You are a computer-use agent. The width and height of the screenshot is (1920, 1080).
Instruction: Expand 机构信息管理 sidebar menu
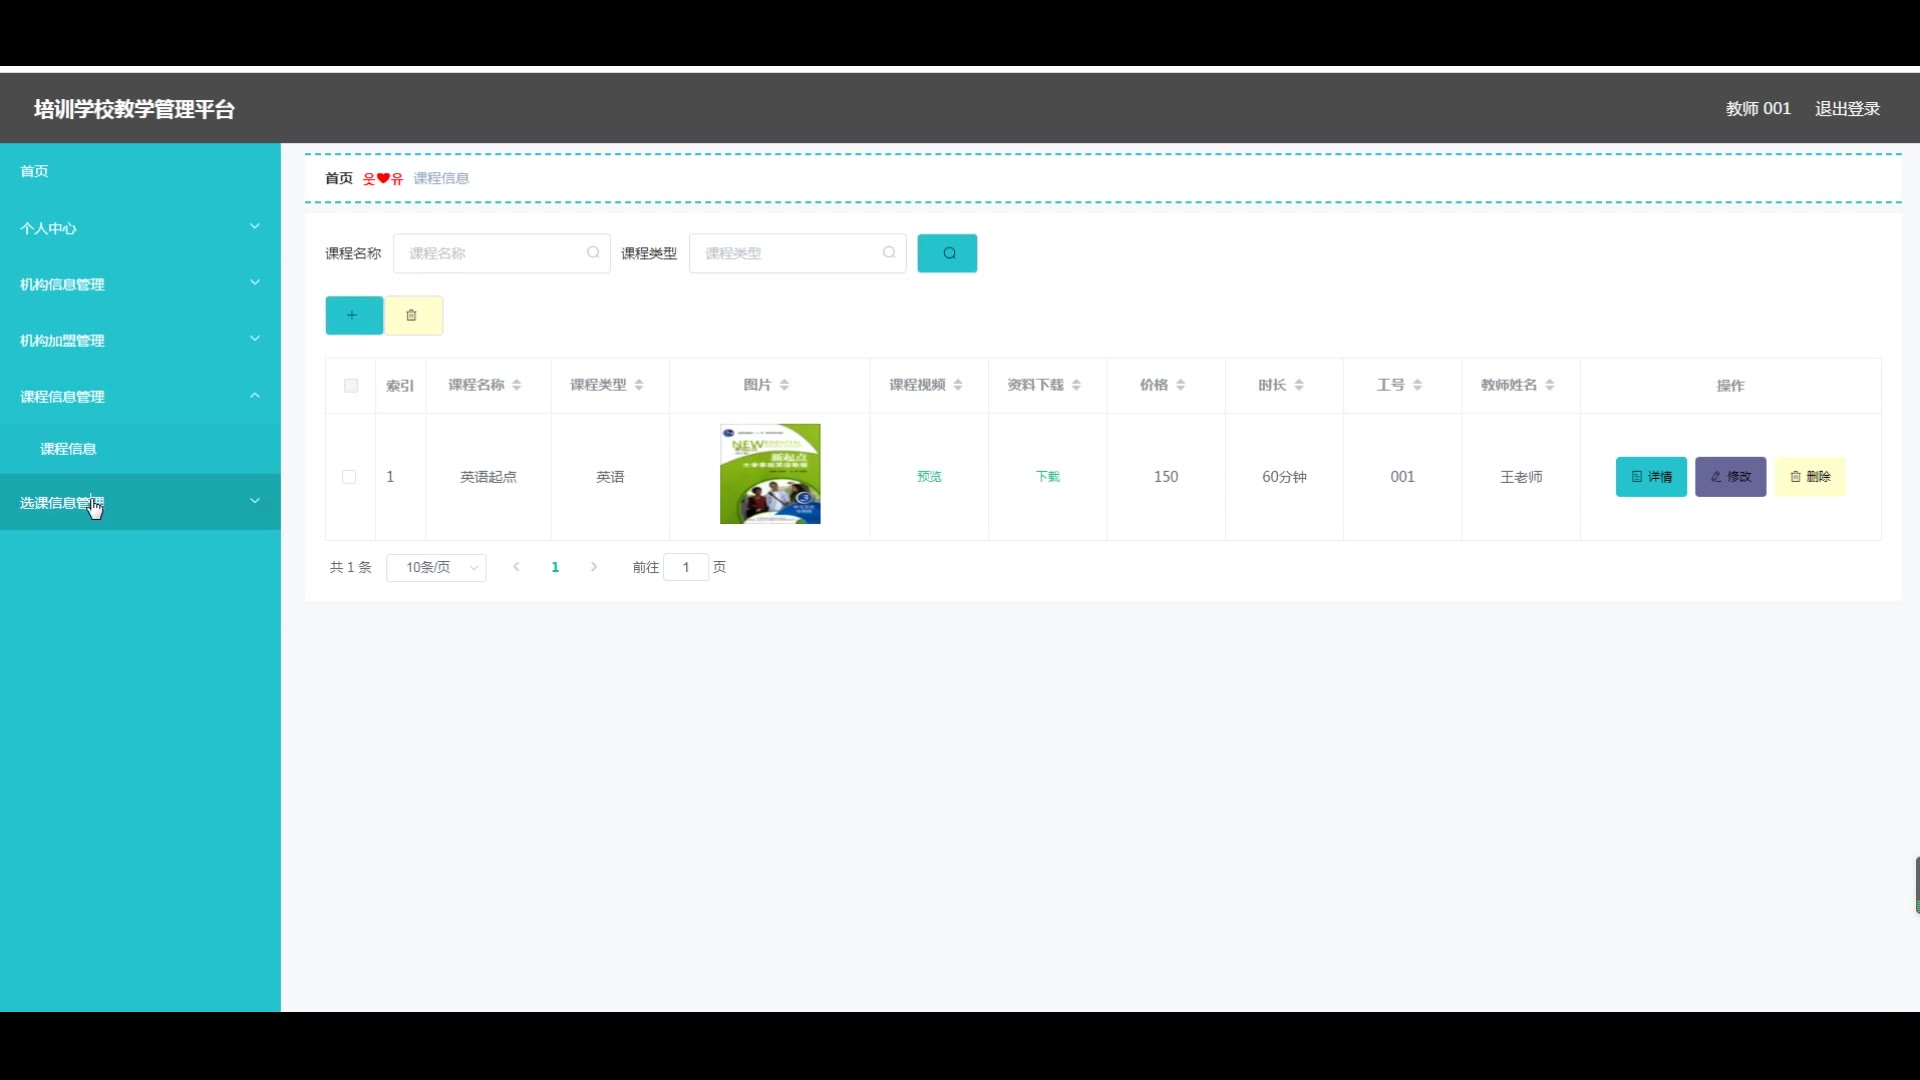click(x=140, y=284)
